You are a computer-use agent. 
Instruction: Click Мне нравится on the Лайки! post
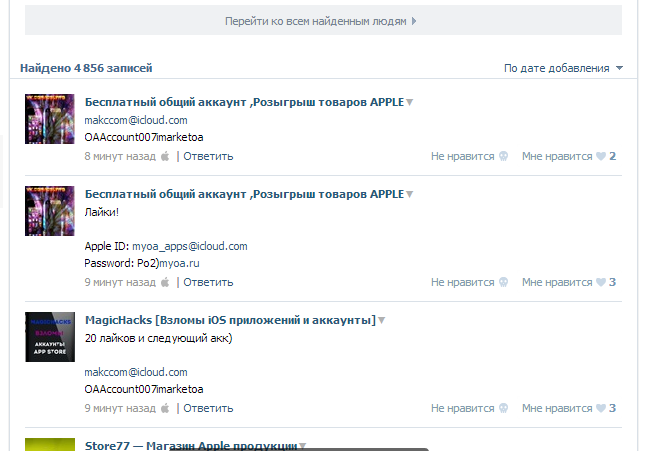coord(557,282)
